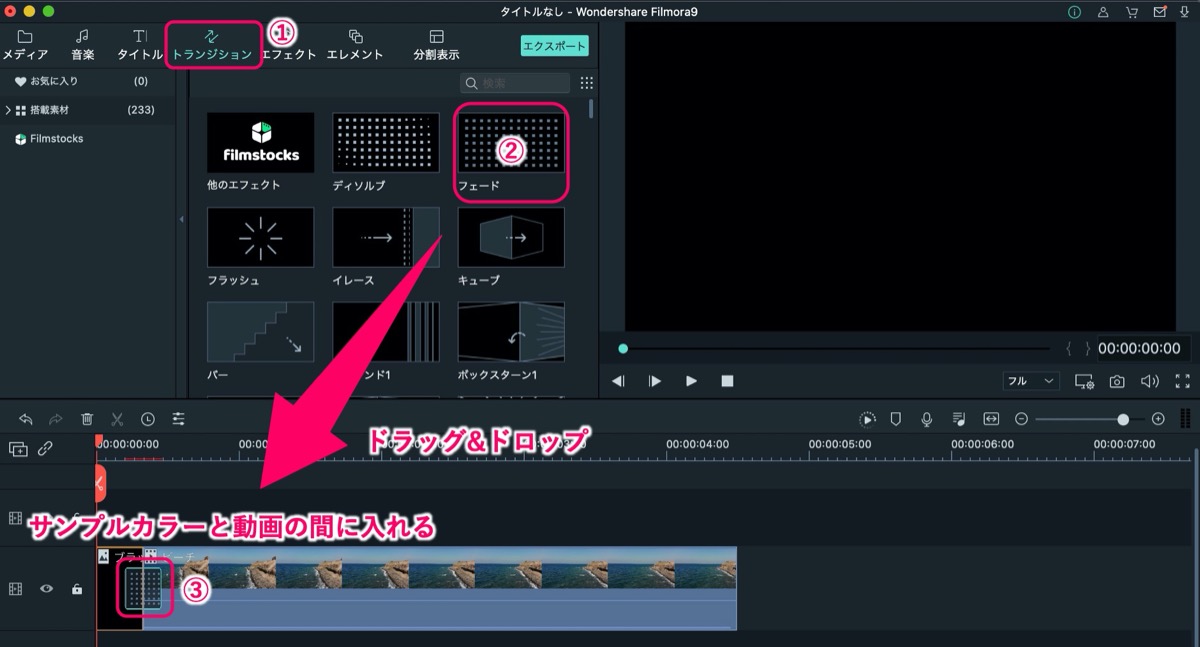This screenshot has width=1200, height=647.
Task: Undo the last edit
Action: tap(26, 419)
